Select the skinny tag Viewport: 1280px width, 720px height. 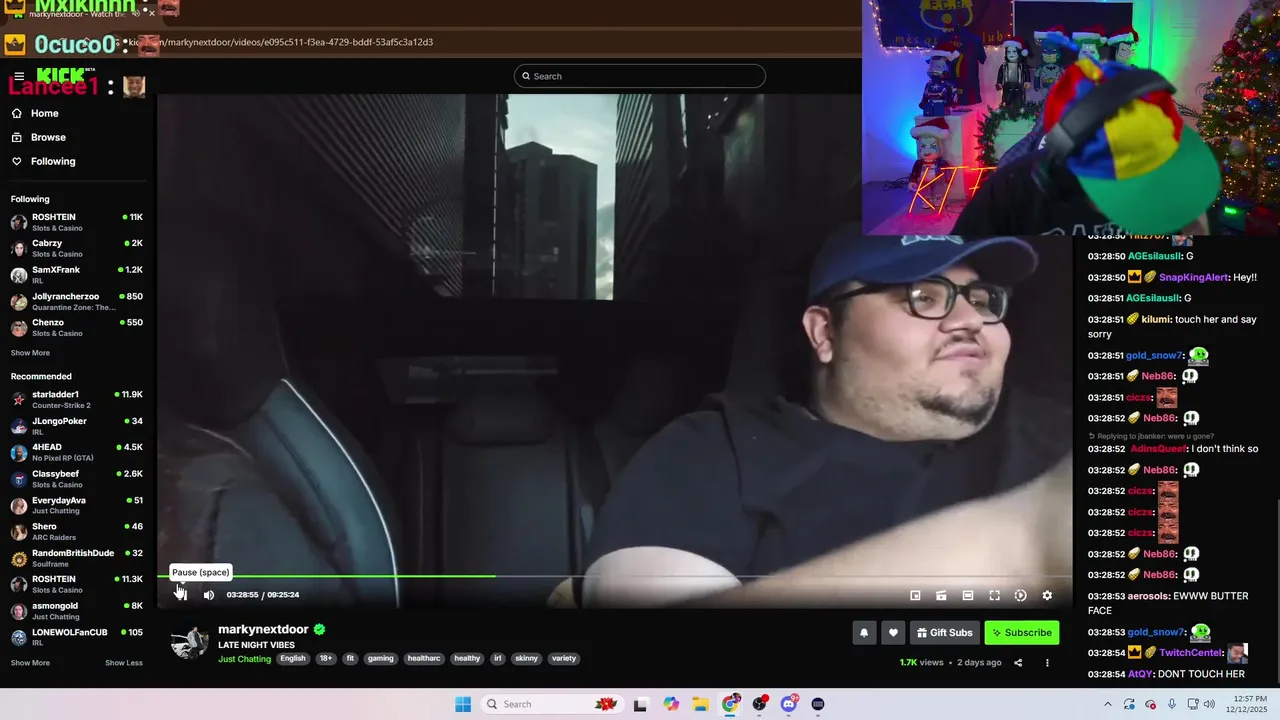(x=527, y=659)
